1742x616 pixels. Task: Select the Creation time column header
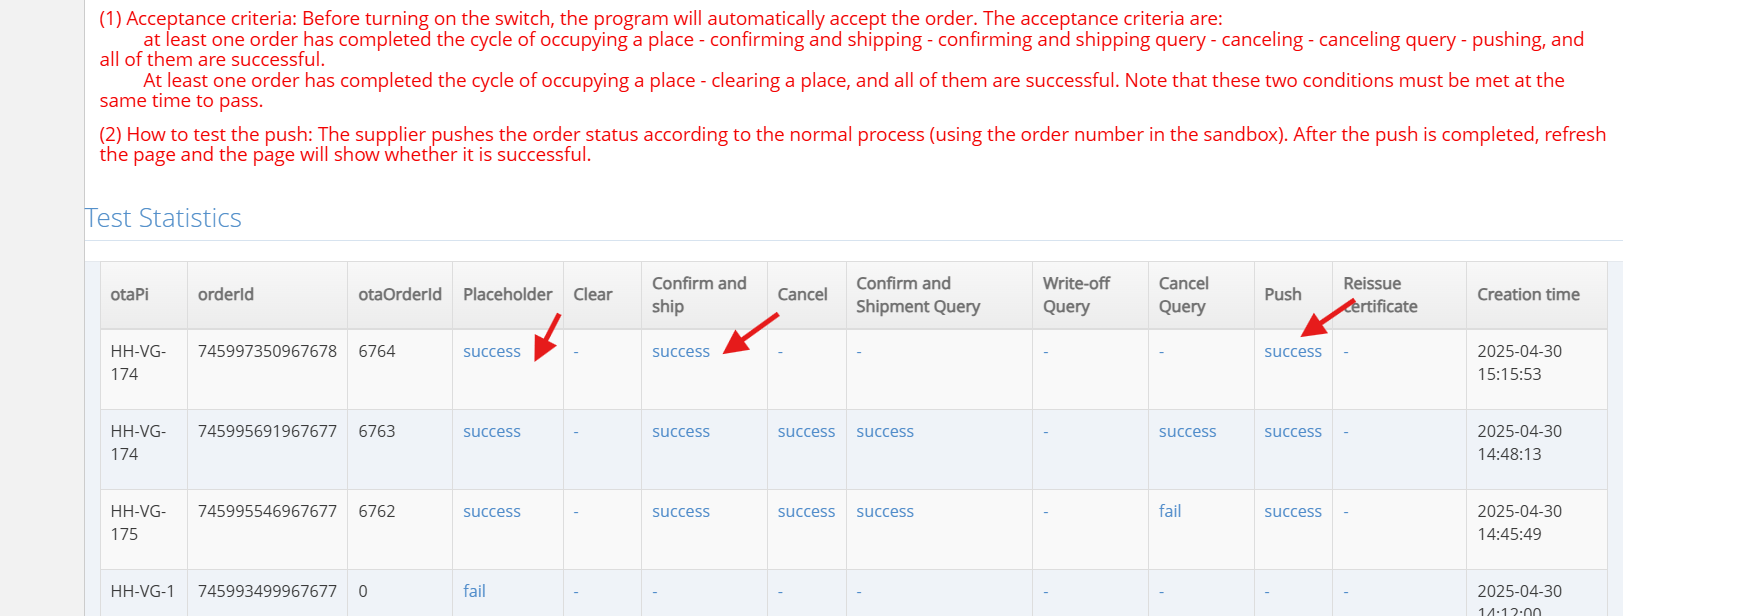point(1527,295)
